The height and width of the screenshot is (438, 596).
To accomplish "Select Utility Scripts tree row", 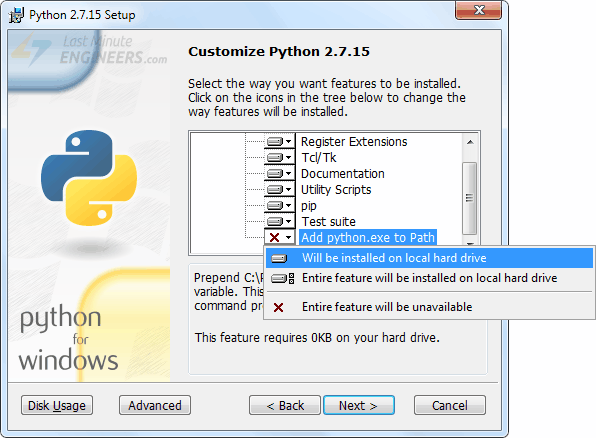I will [x=336, y=190].
